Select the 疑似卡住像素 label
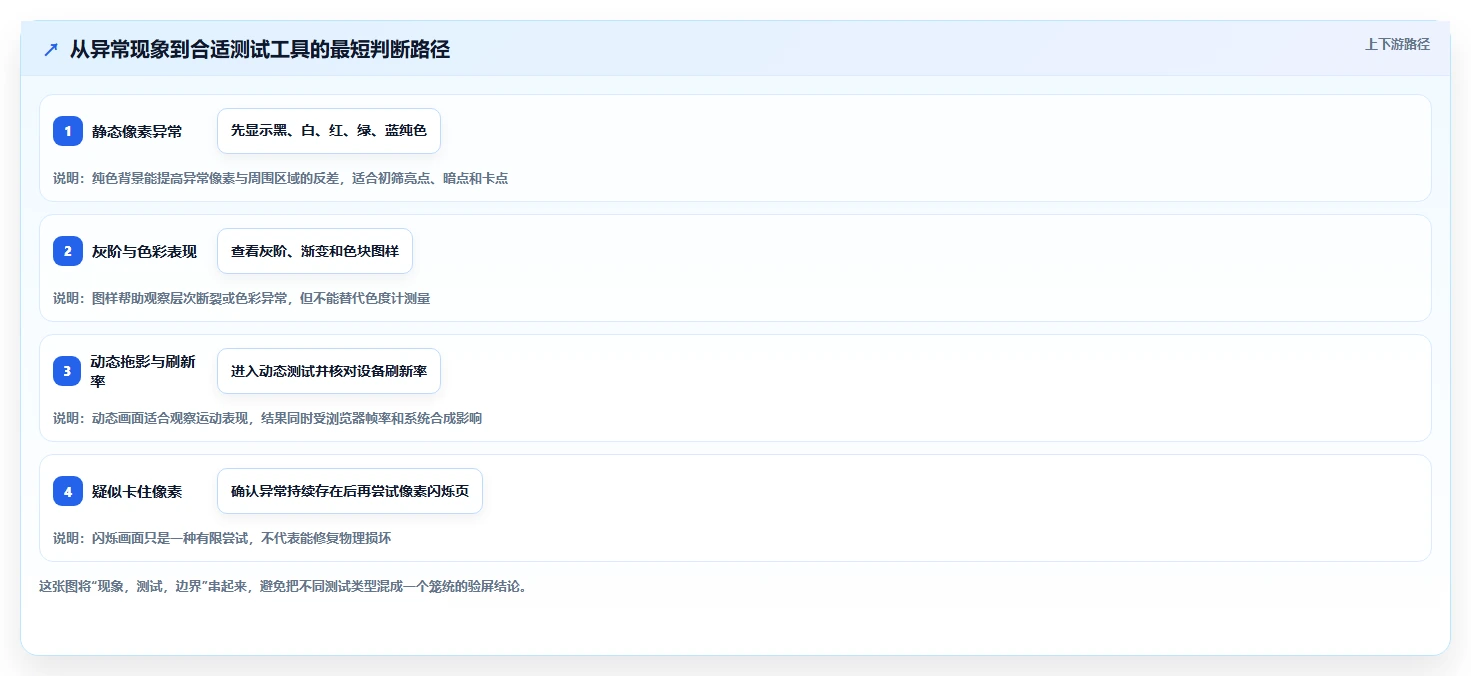Viewport: 1471px width, 676px height. (137, 491)
